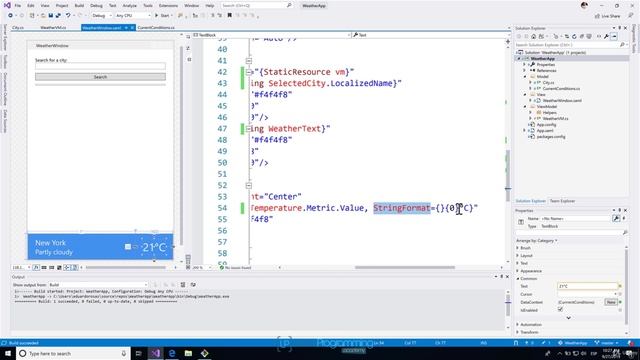Click the output panel horizontal scrollbar of editor
This screenshot has width=640, height=360.
(404, 268)
